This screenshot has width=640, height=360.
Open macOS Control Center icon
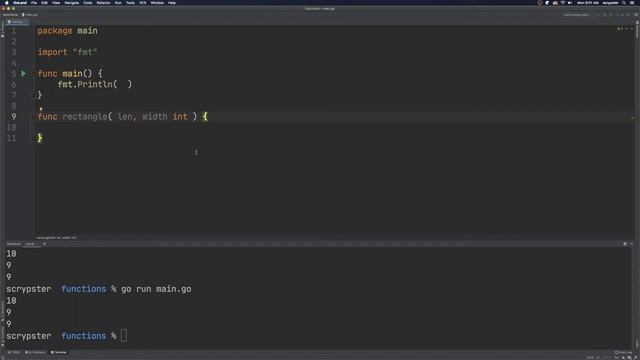[631, 3]
